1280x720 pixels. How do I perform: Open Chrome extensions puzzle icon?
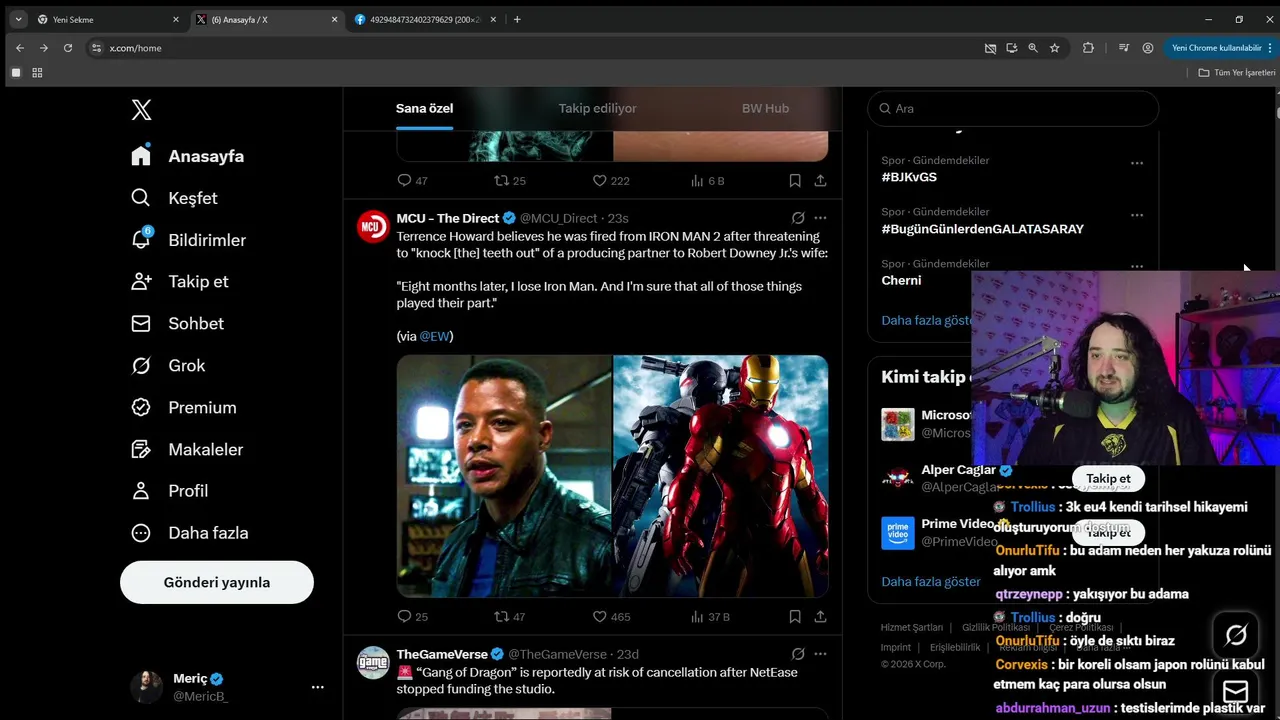point(1088,48)
